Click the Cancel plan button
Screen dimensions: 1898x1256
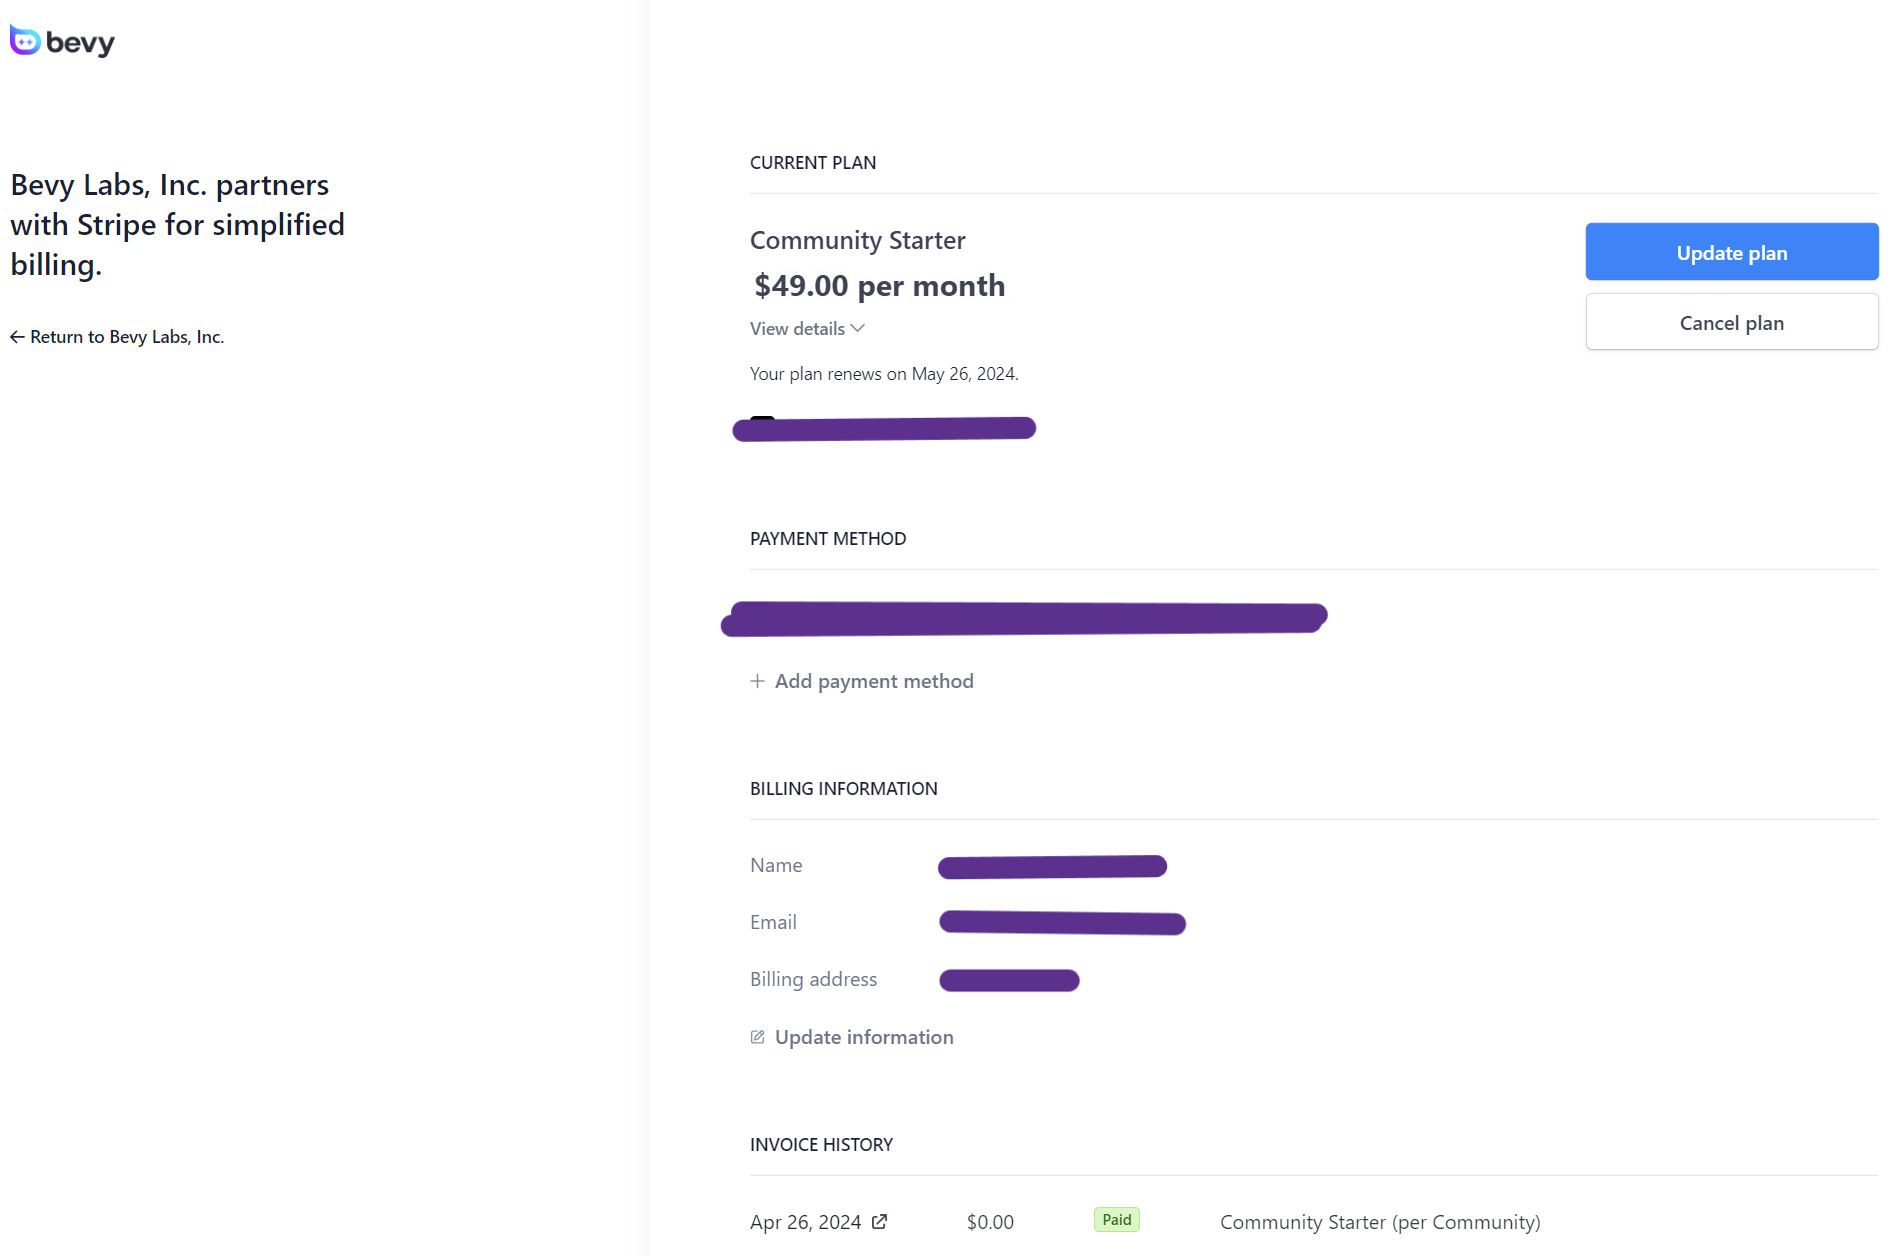click(x=1732, y=322)
